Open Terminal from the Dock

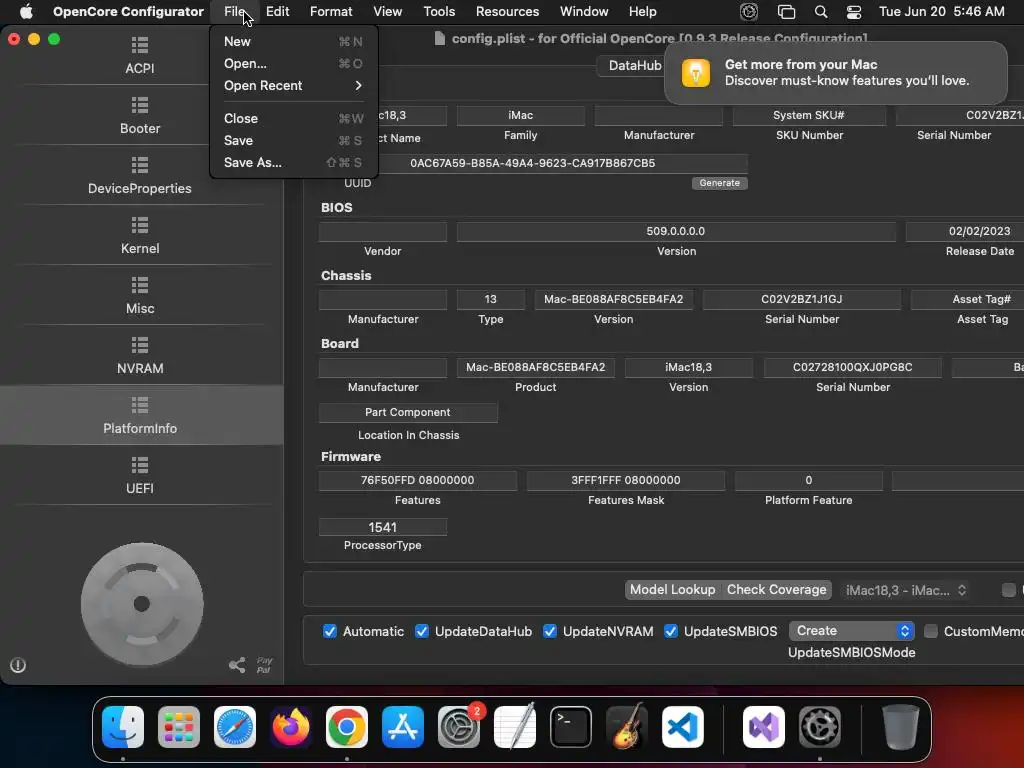(x=571, y=727)
